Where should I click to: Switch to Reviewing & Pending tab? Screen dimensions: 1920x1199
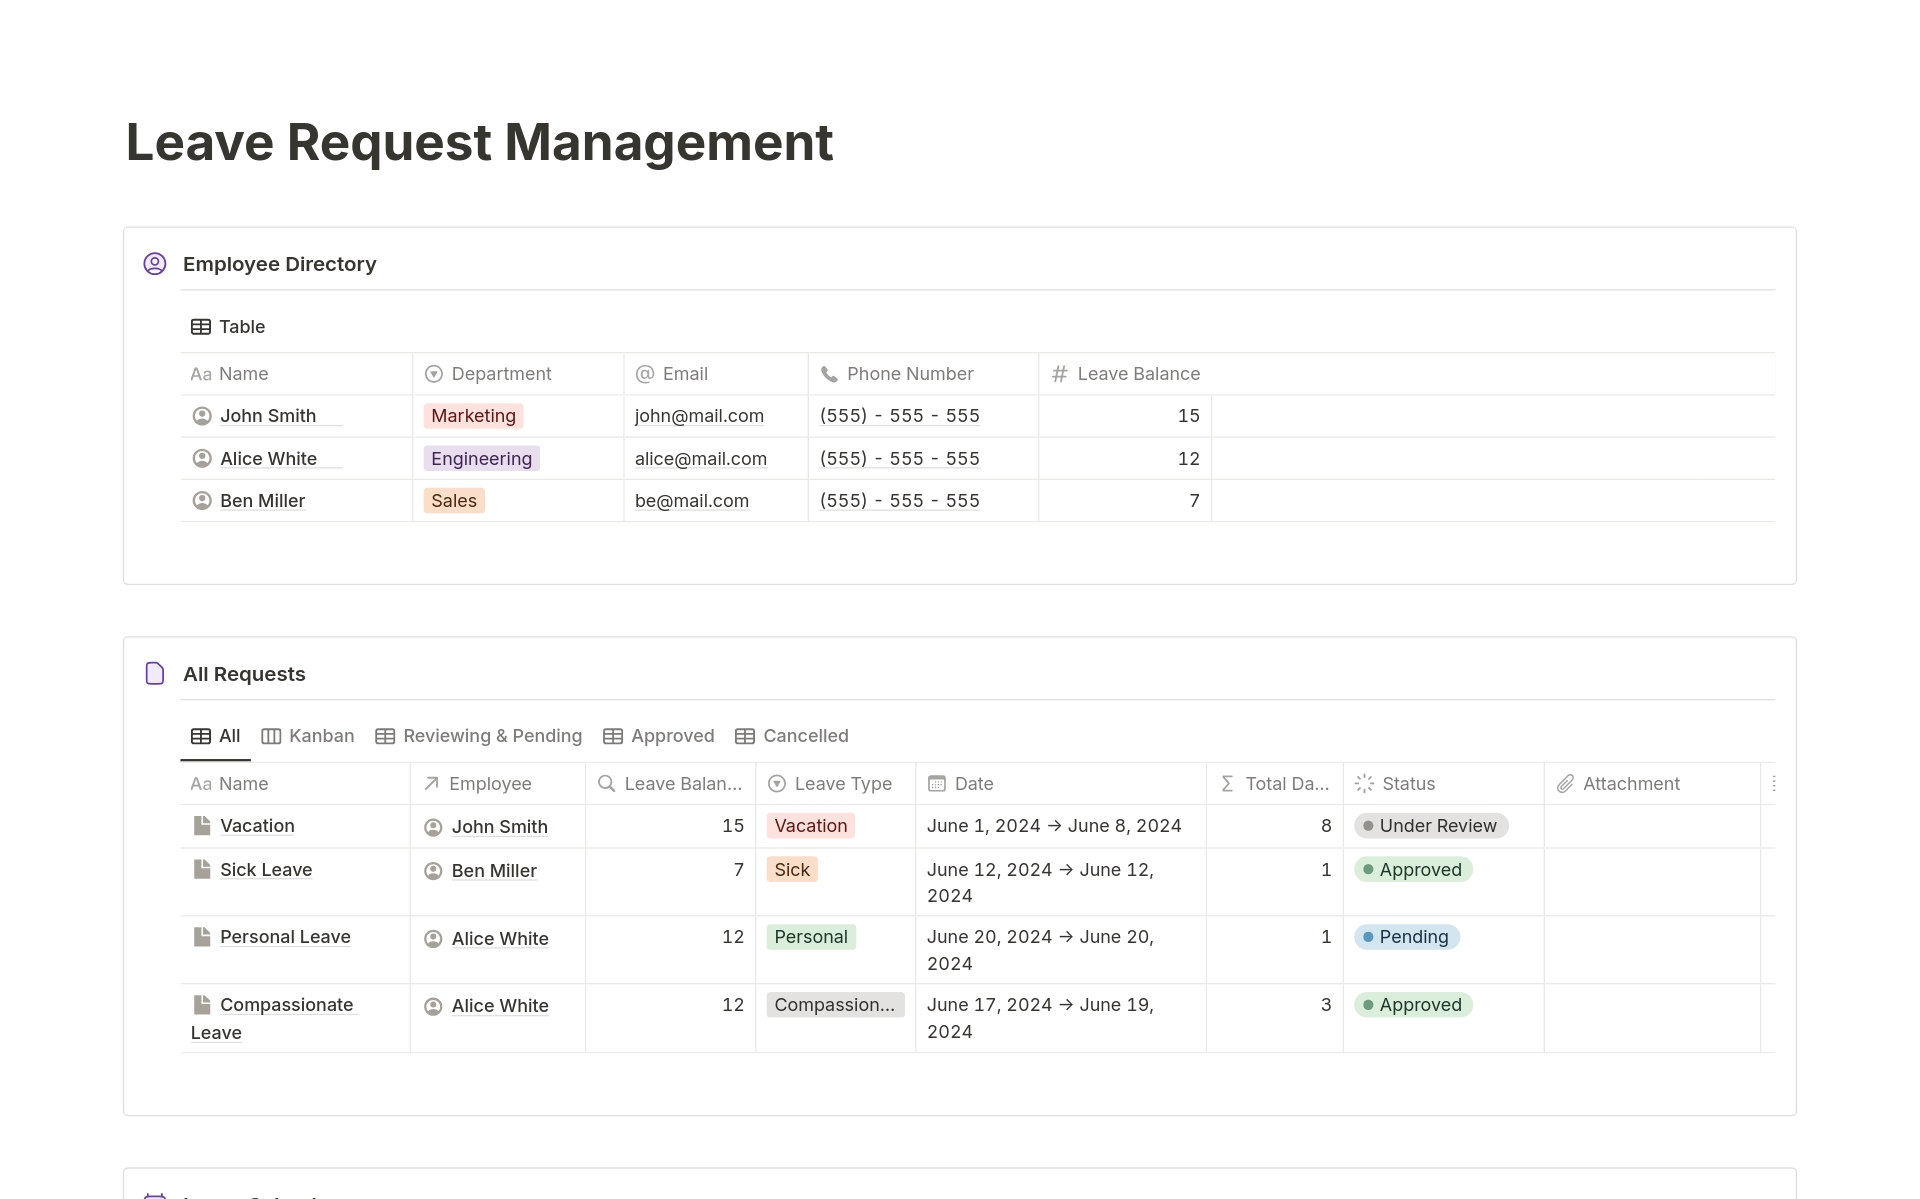[x=479, y=736]
